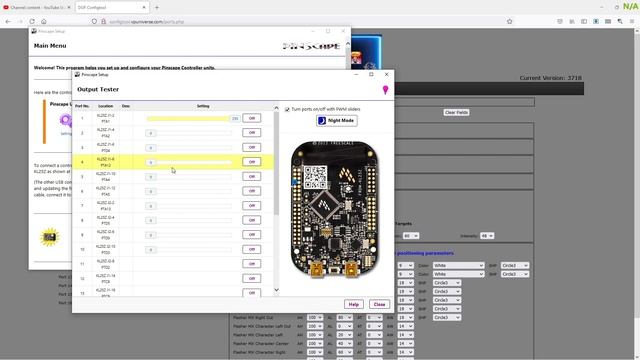Click the magnifier icon in browser toolbar
Image resolution: width=640 pixels, height=360 pixels.
(620, 21)
